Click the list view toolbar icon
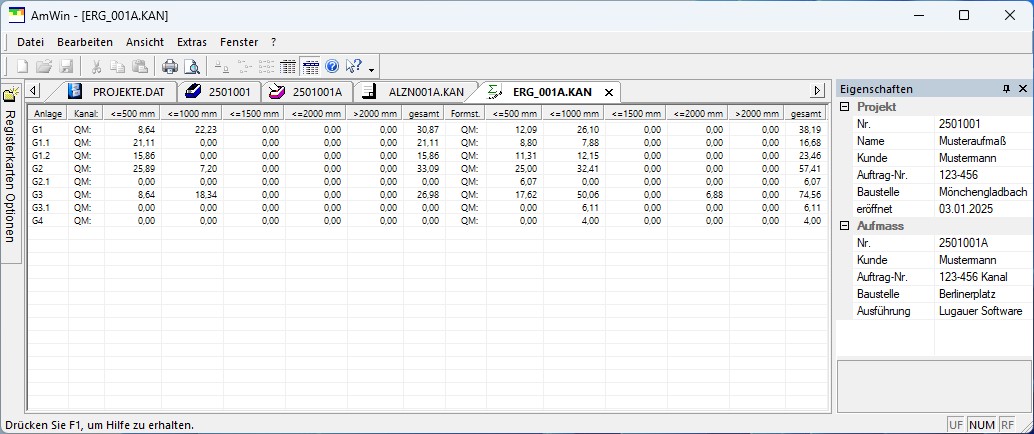The height and width of the screenshot is (434, 1034). 266,66
